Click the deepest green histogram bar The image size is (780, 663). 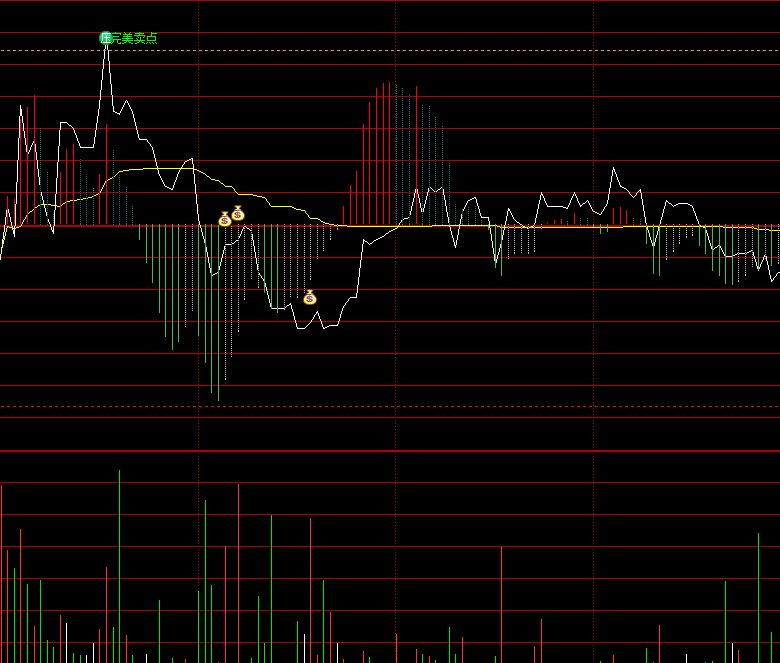click(218, 313)
